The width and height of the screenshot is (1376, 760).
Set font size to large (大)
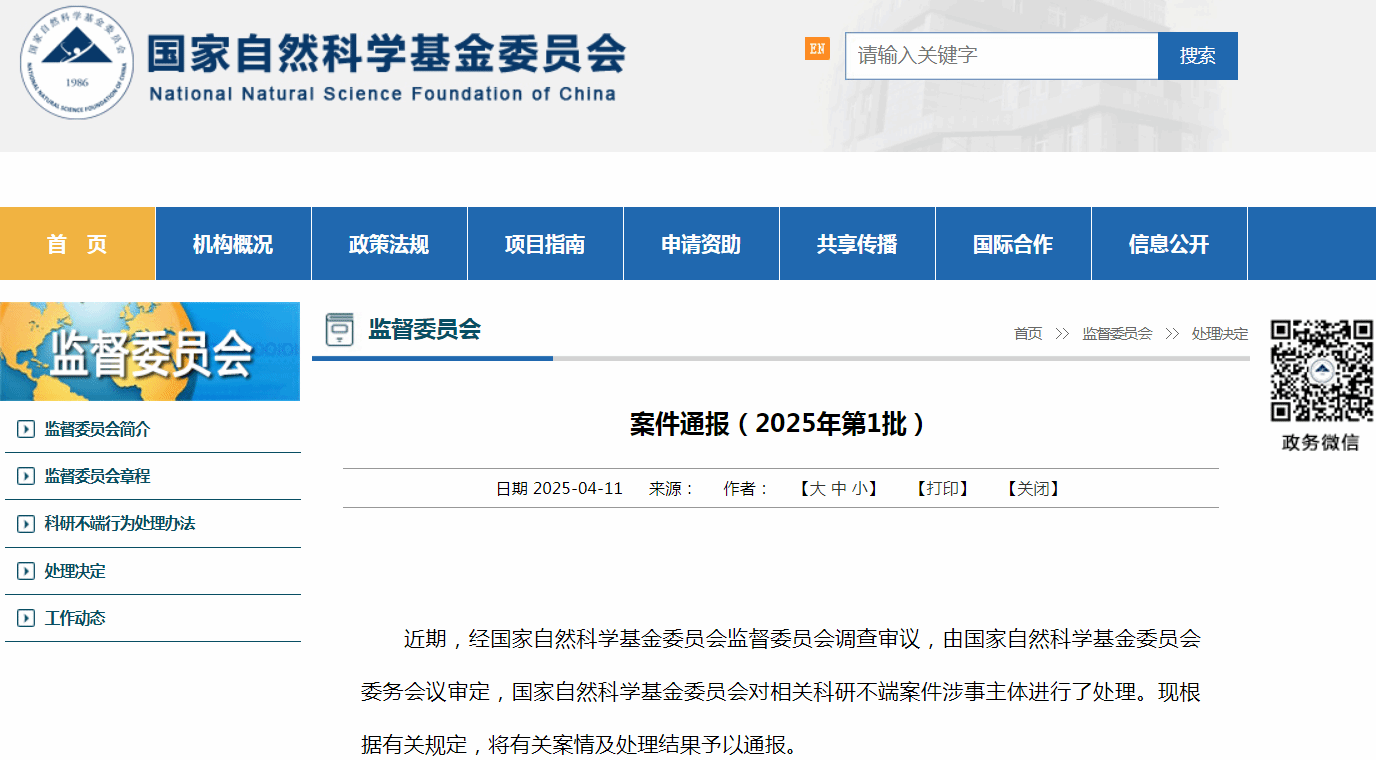coord(817,489)
